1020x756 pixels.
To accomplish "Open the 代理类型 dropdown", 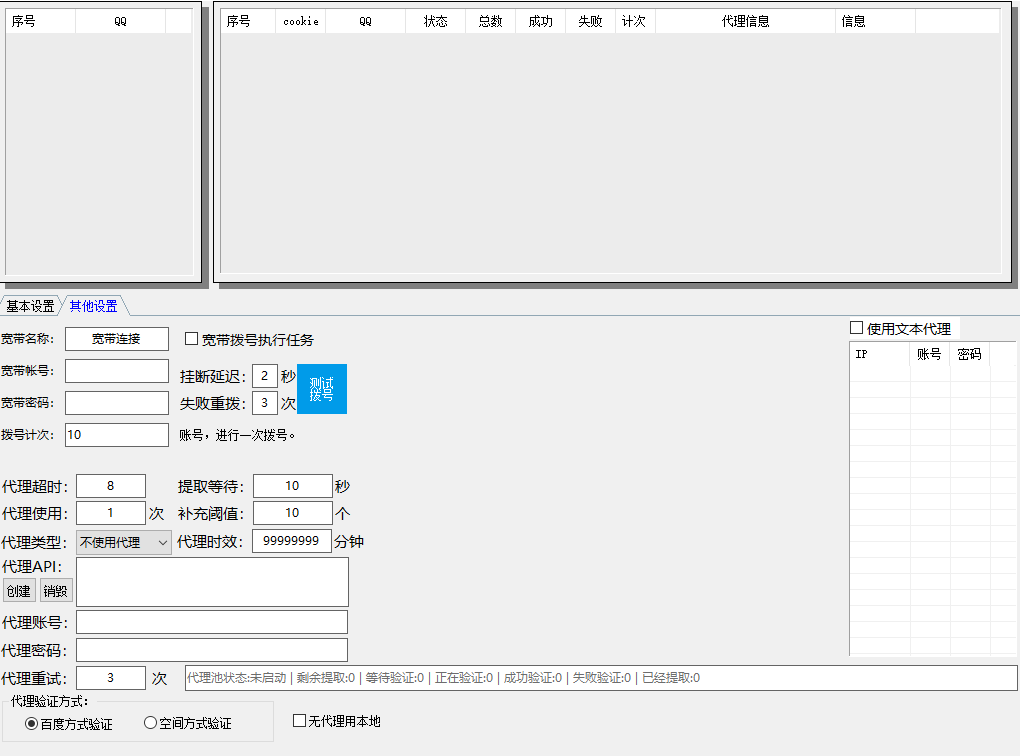I will pos(124,543).
